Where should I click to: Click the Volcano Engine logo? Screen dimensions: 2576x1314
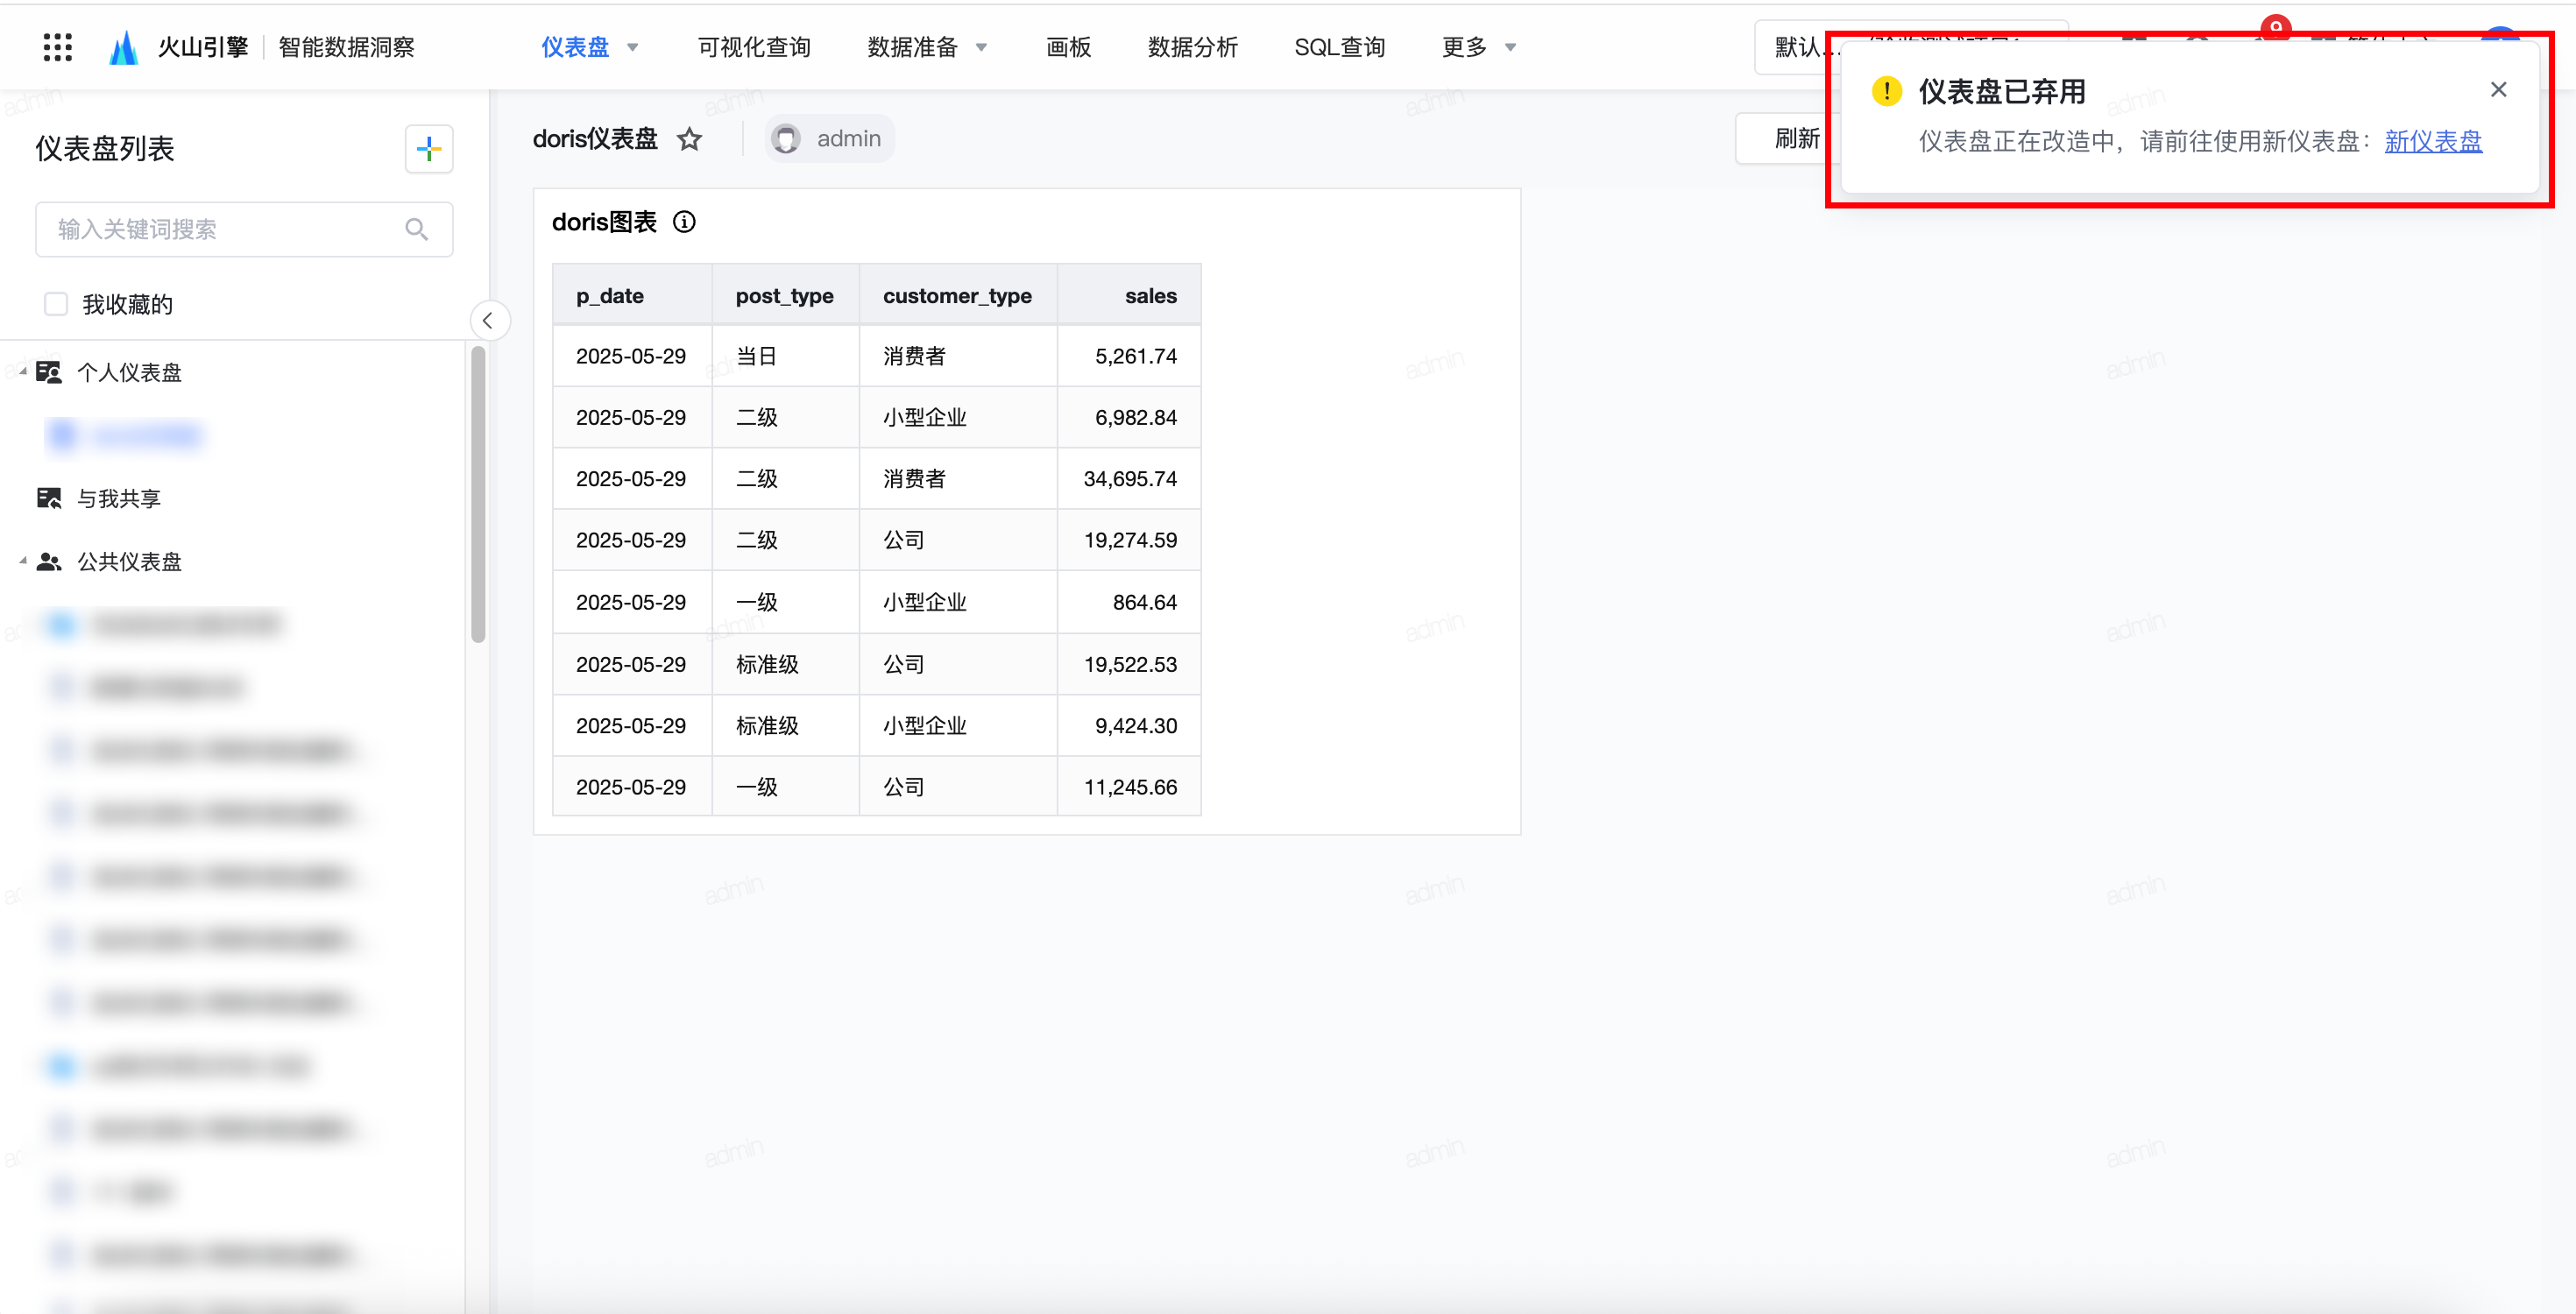pos(123,47)
